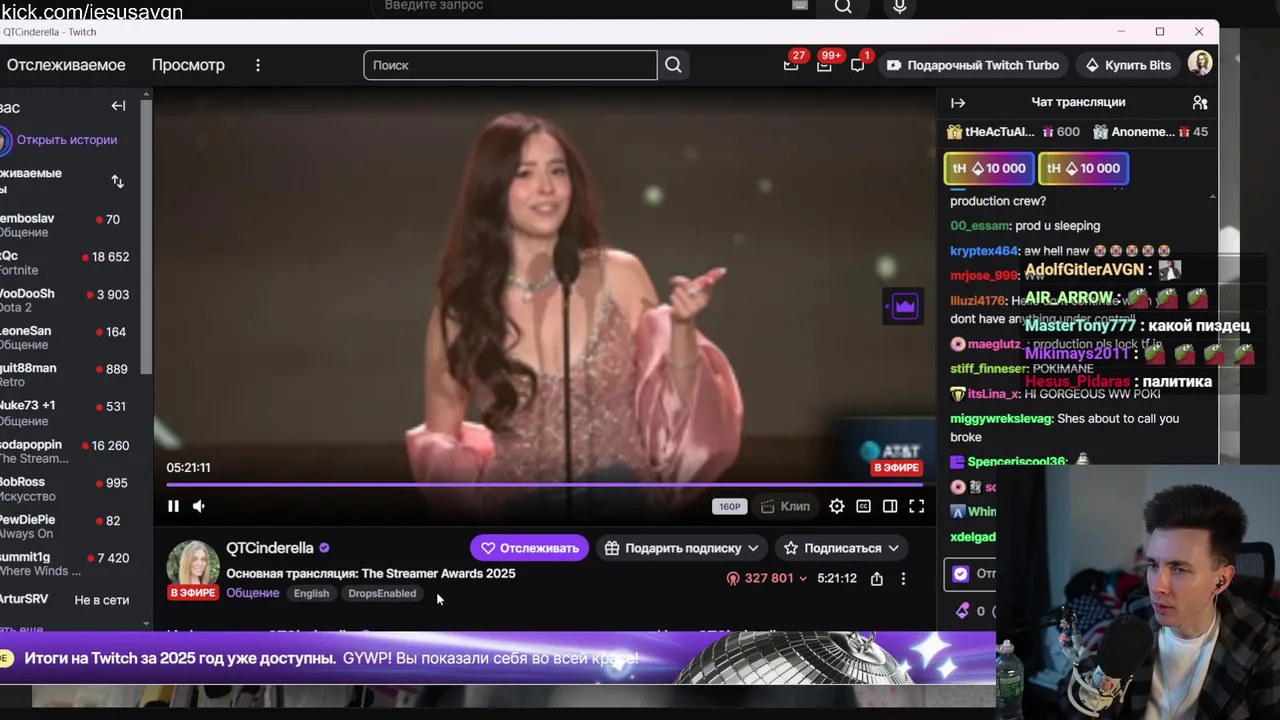Open the Итоги на Twitch за 2025 banner
1280x720 pixels.
click(498, 658)
